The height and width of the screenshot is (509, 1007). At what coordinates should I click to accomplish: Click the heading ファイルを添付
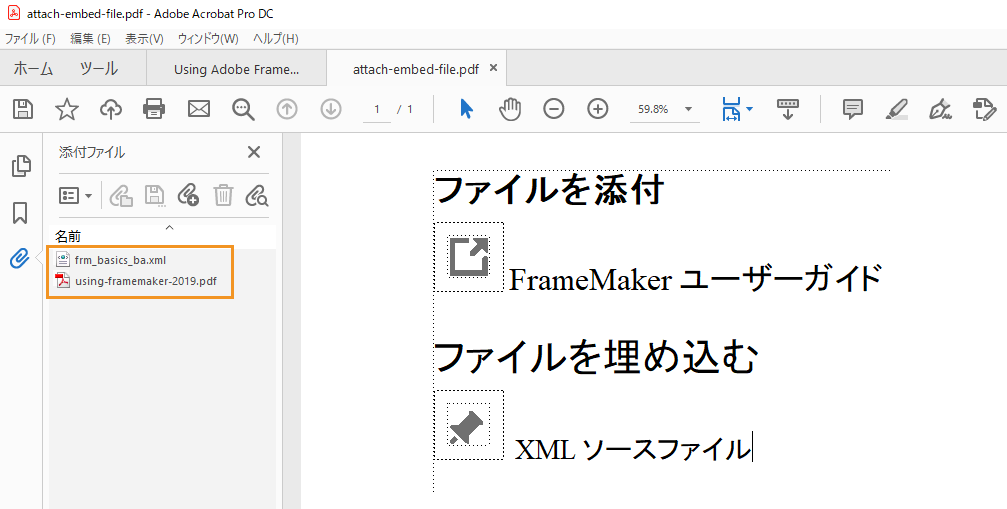click(549, 191)
